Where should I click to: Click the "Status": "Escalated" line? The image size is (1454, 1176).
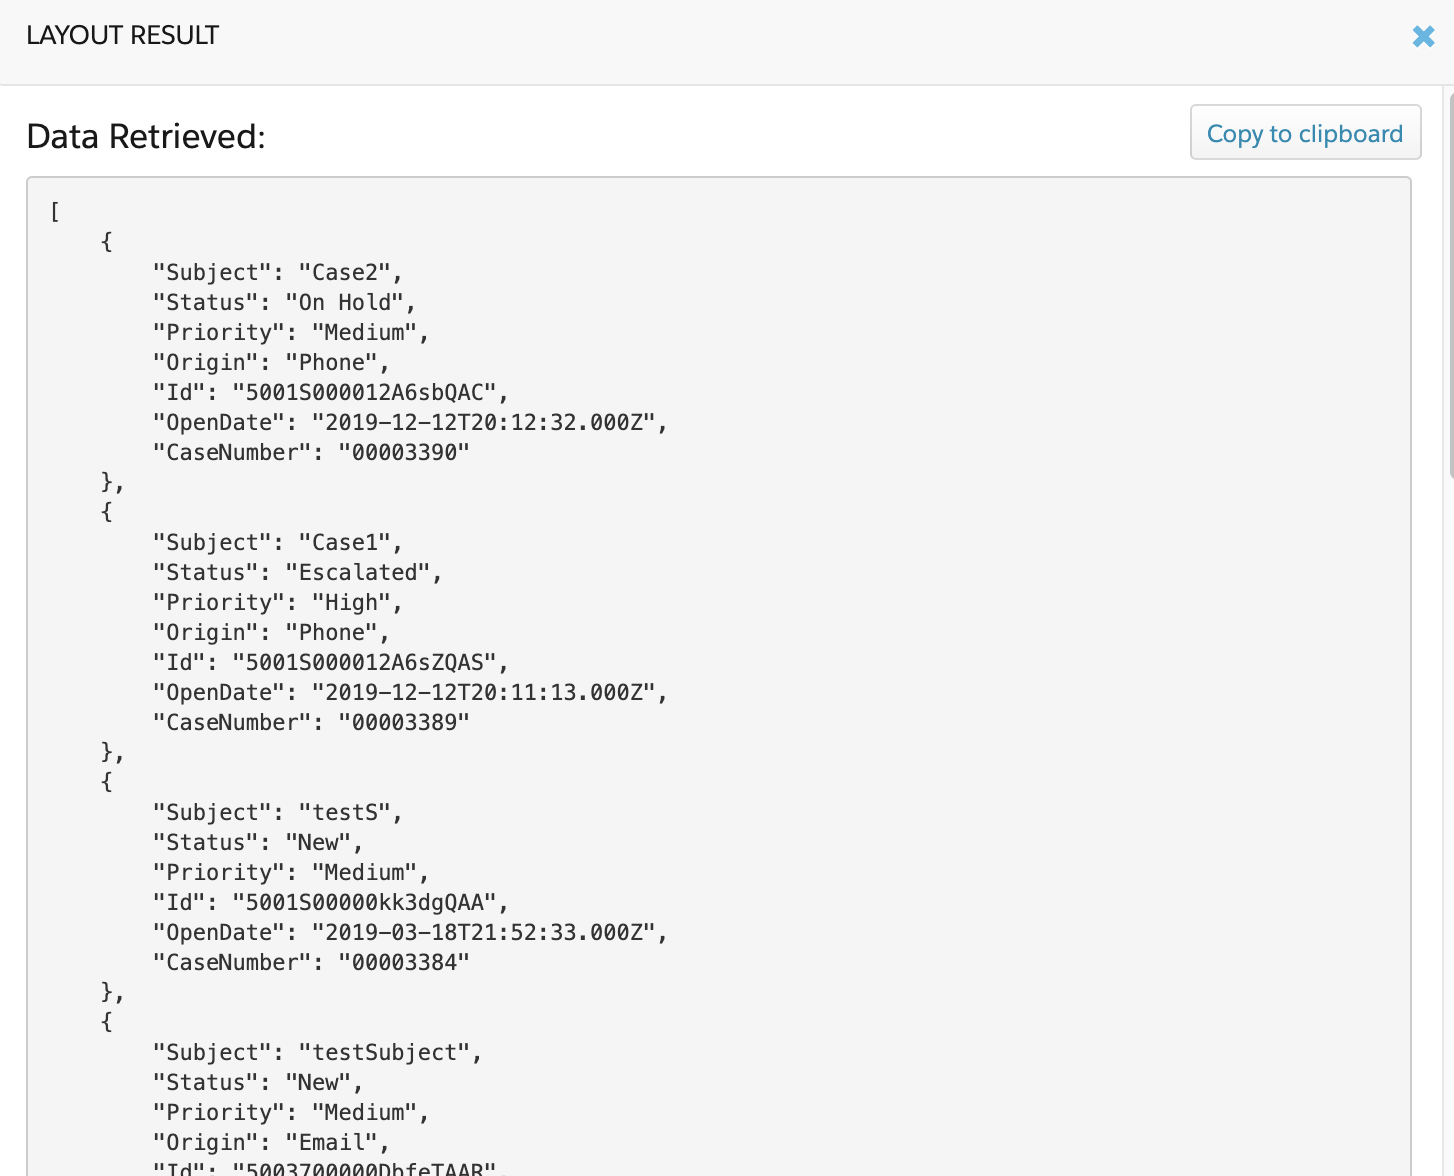[x=297, y=572]
